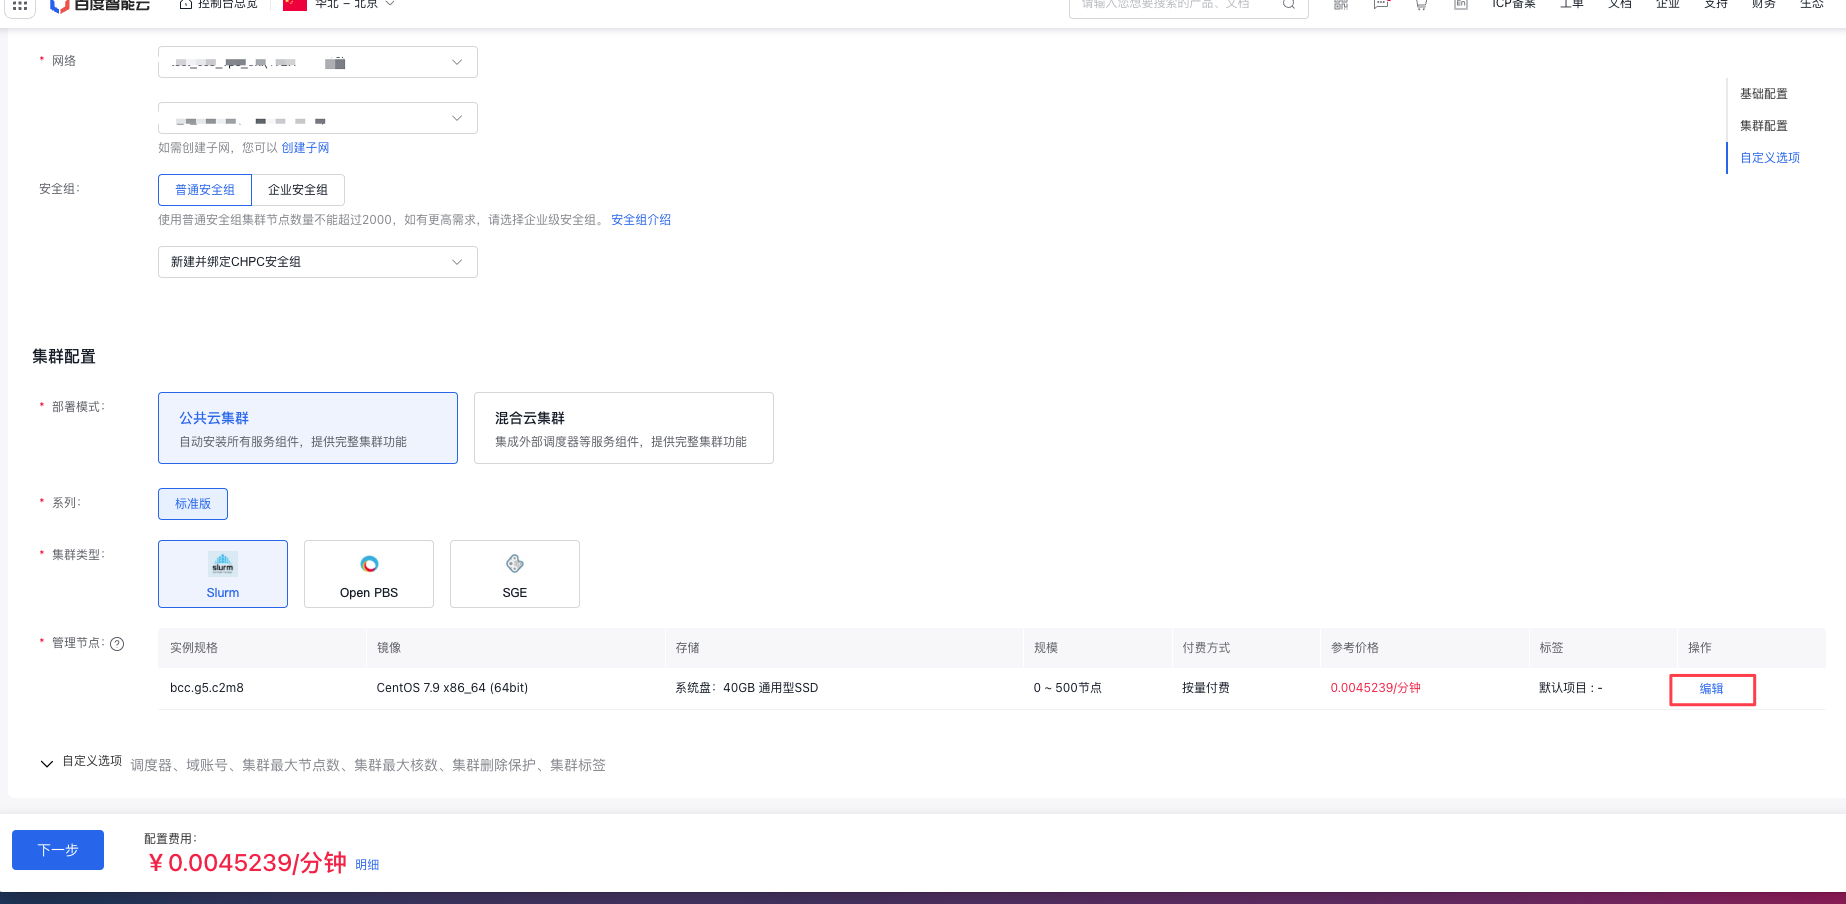Select SGE cluster type
The image size is (1846, 904).
click(x=515, y=574)
